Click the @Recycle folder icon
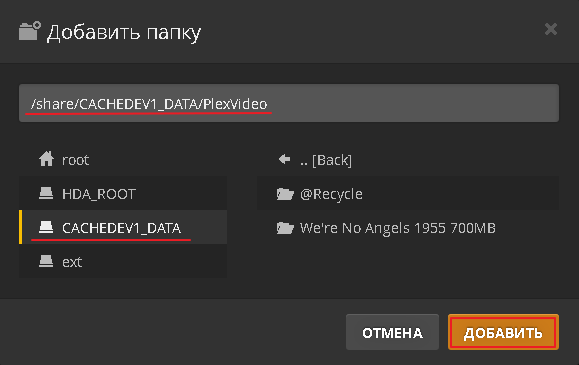 pyautogui.click(x=285, y=194)
